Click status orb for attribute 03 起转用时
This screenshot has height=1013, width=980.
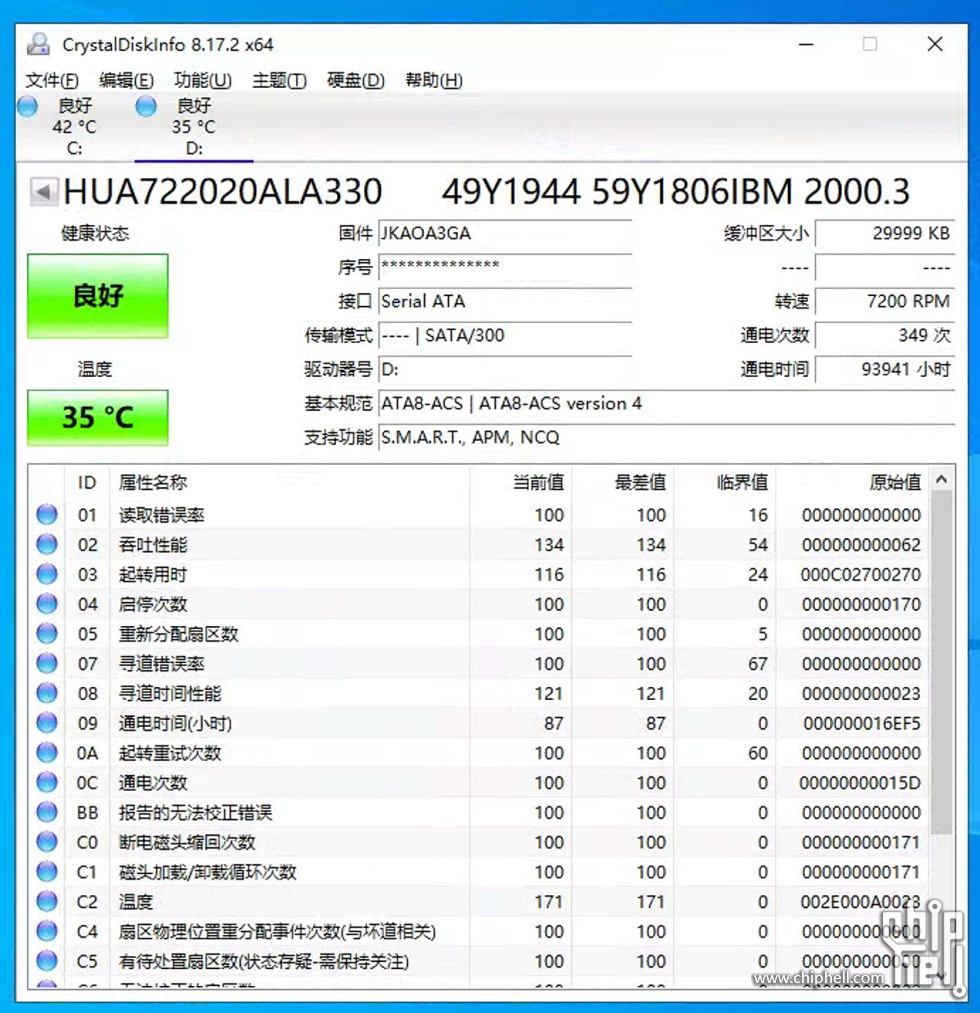47,574
